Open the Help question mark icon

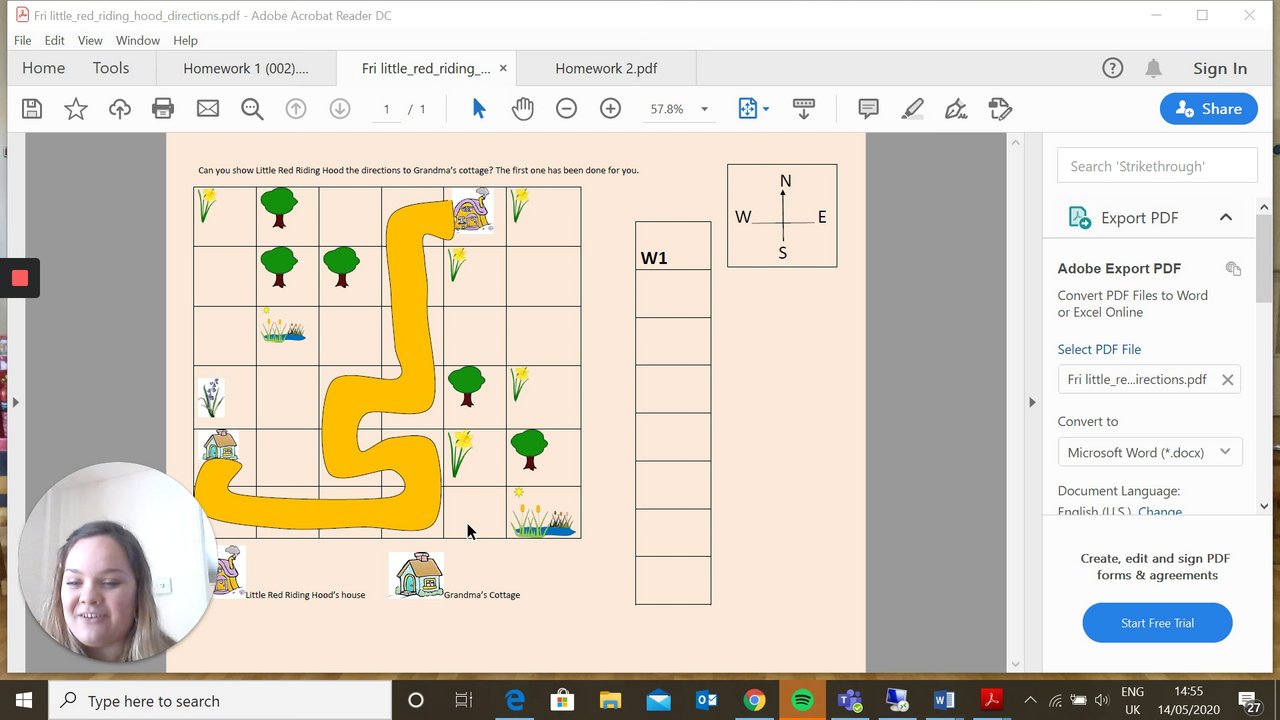(x=1112, y=68)
